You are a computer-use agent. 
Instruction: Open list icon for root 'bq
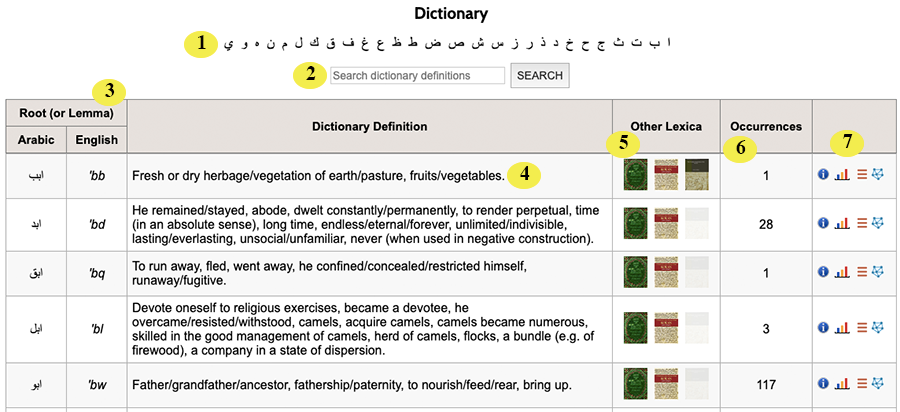pyautogui.click(x=862, y=271)
